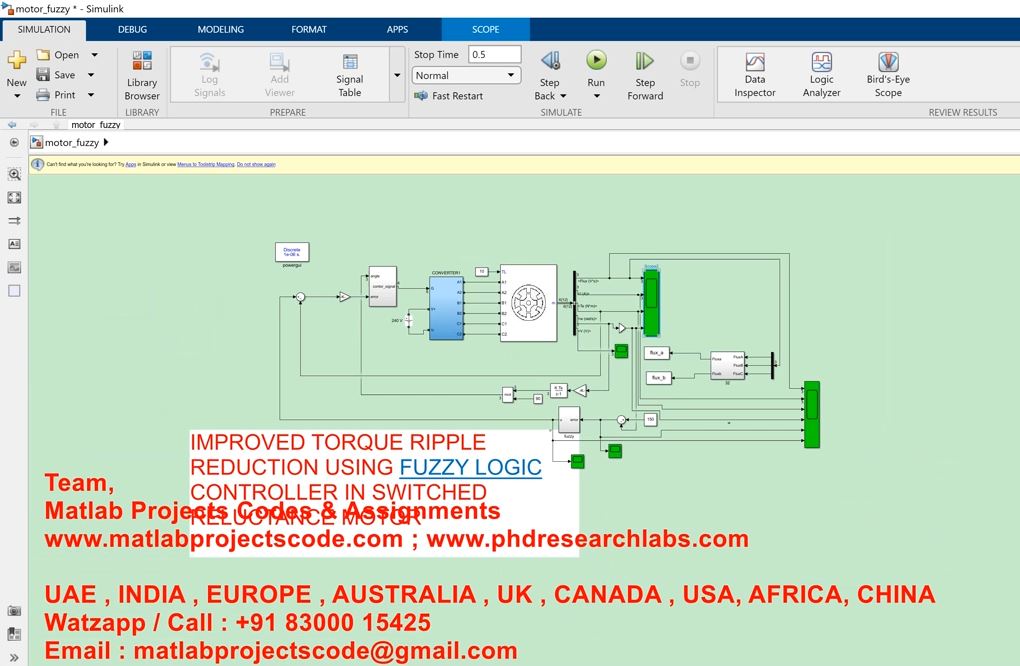Click the 'Do not show again' link
Image resolution: width=1020 pixels, height=666 pixels.
coord(256,164)
